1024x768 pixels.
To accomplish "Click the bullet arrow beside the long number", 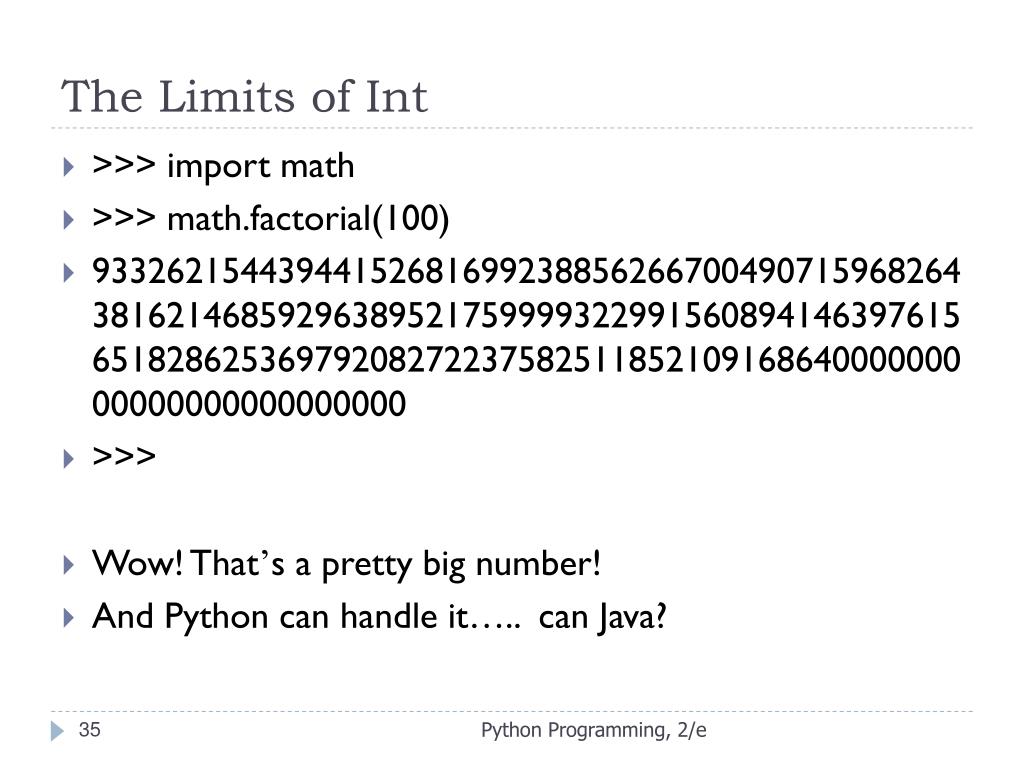I will pos(68,272).
